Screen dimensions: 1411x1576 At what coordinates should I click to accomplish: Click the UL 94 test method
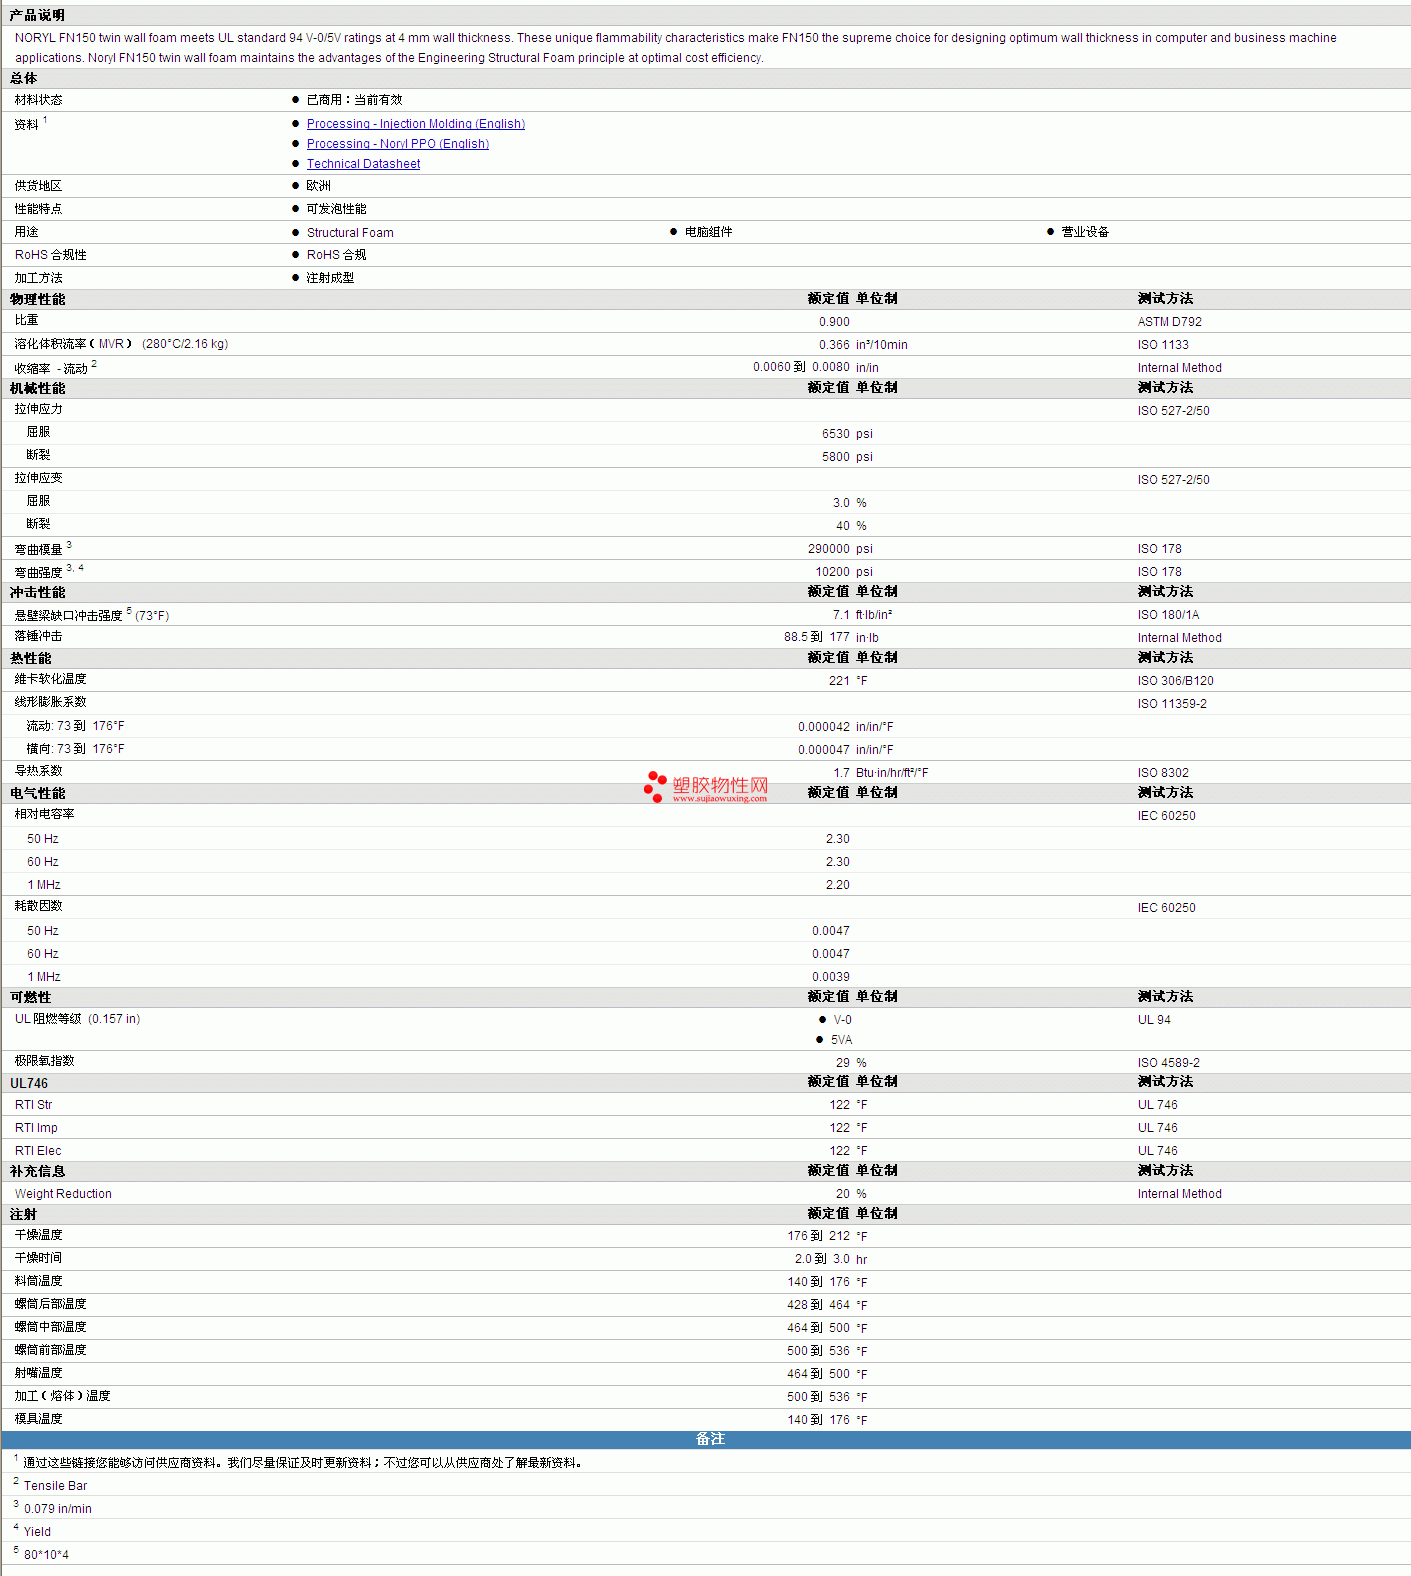tap(1154, 1020)
